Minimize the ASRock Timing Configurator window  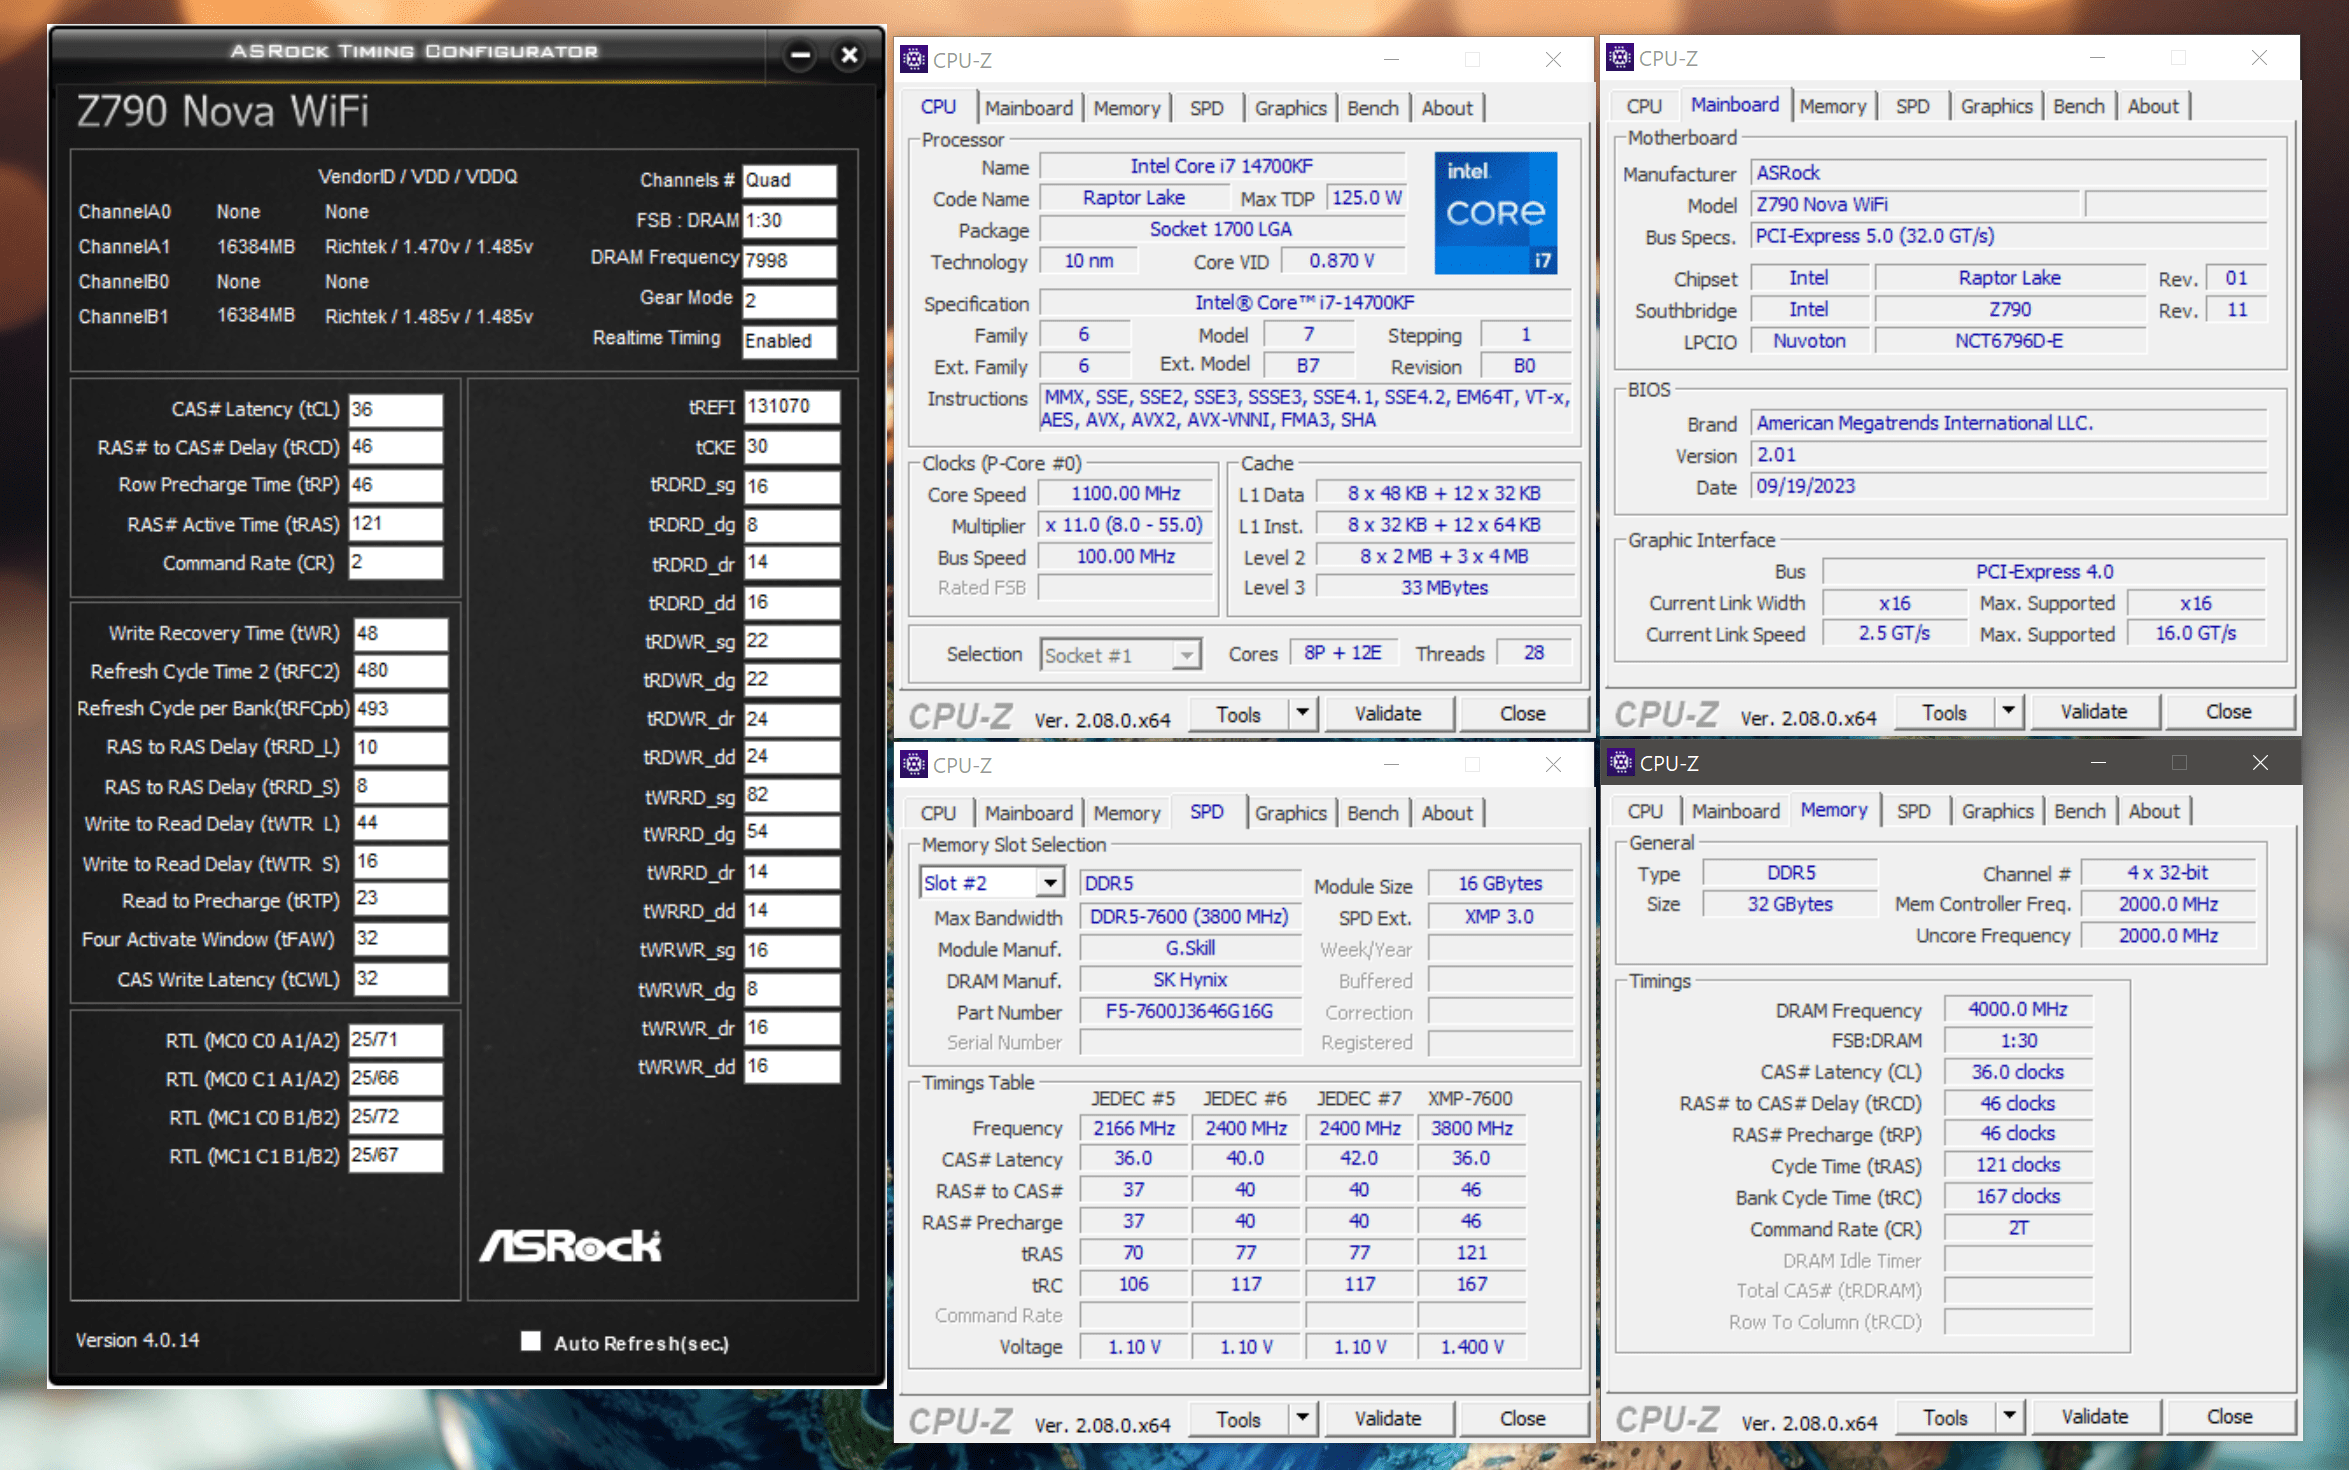click(800, 55)
